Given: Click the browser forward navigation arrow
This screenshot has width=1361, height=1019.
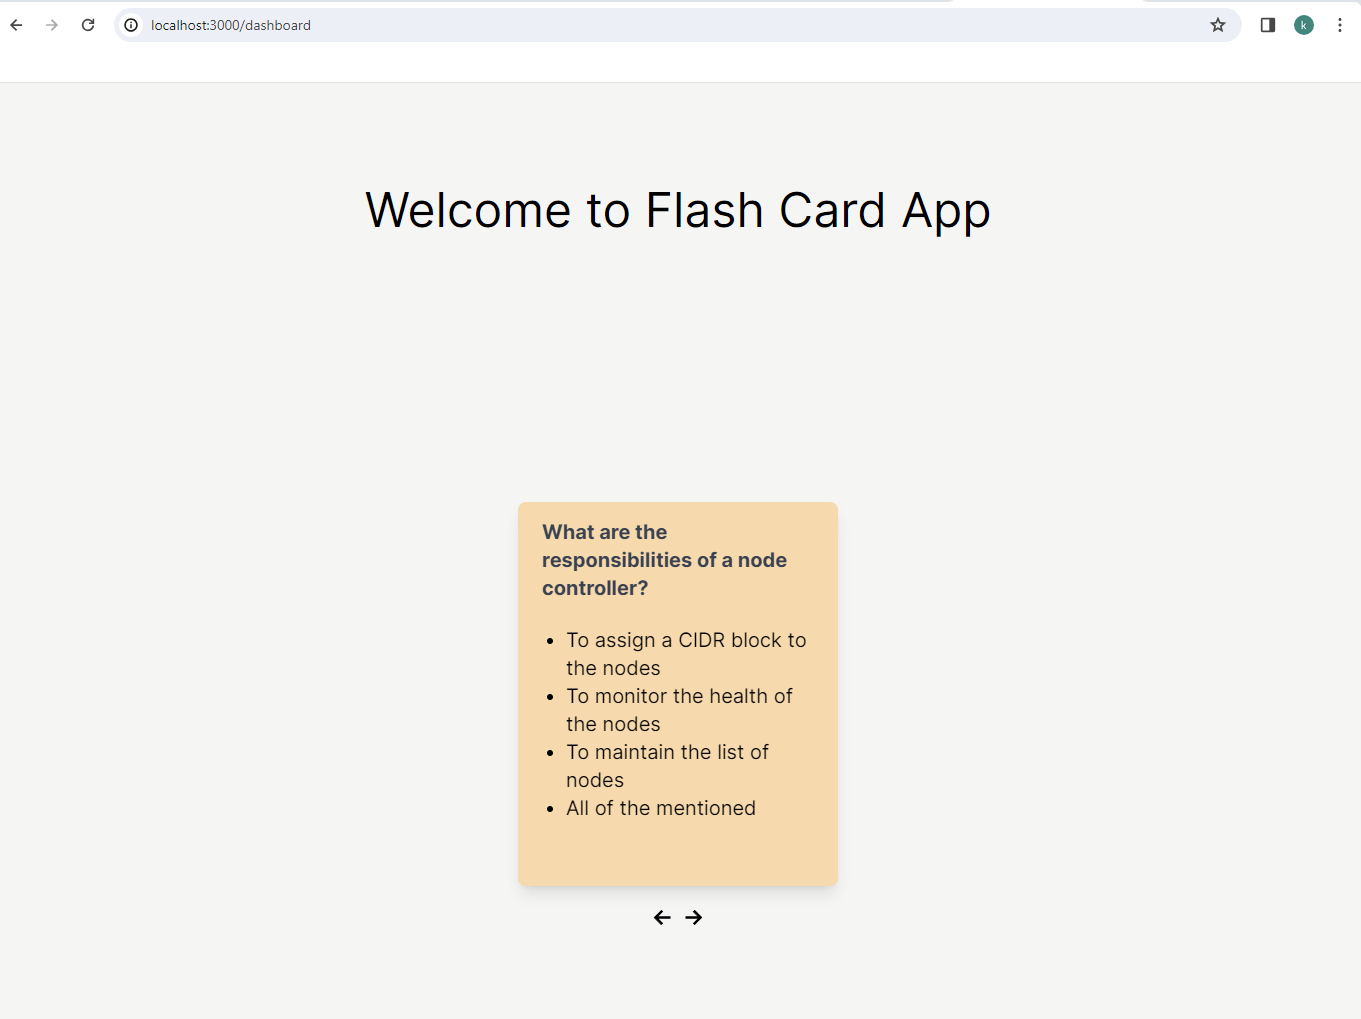Looking at the screenshot, I should click(51, 25).
